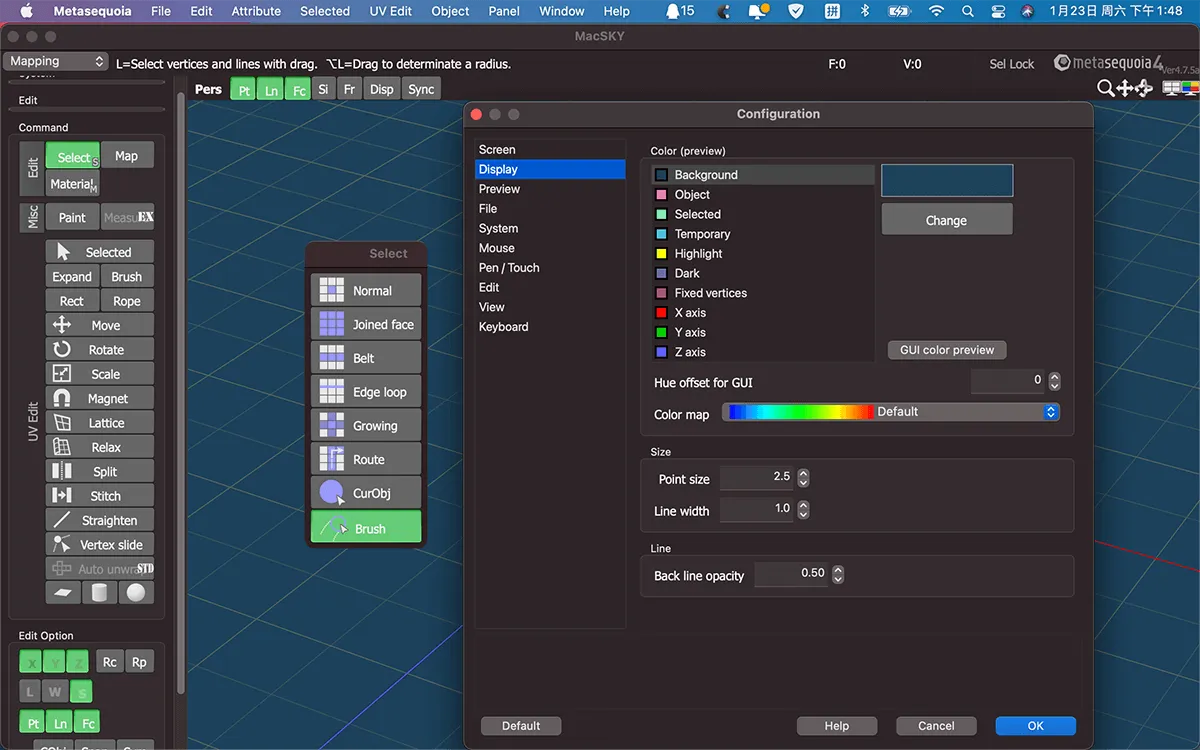Toggle the Fc face display button
Image resolution: width=1200 pixels, height=750 pixels.
tap(298, 89)
